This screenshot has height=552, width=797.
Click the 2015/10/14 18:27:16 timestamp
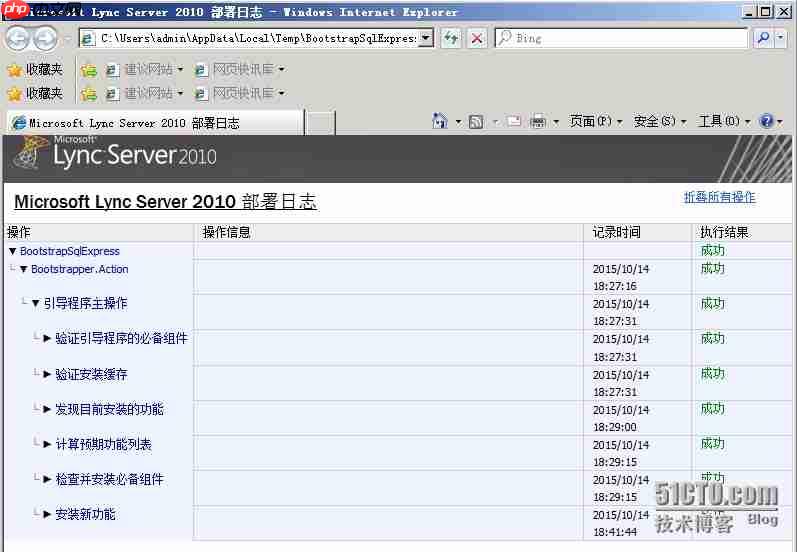pyautogui.click(x=621, y=278)
